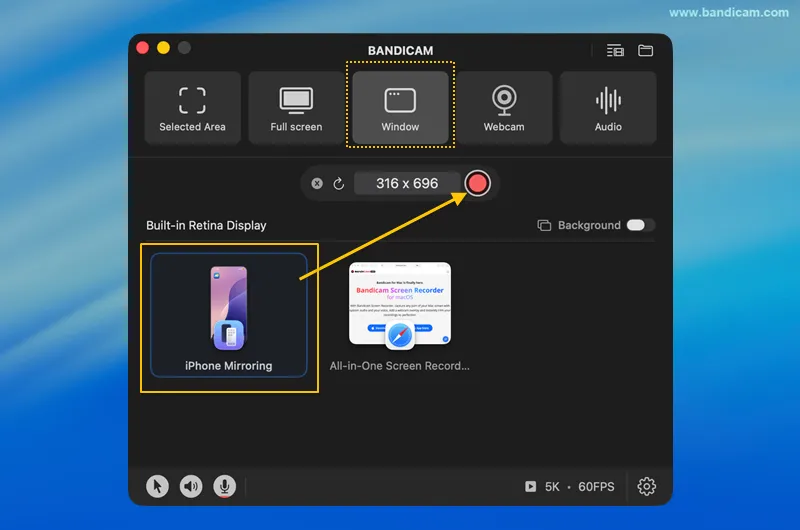Open the Webcam recording mode

pyautogui.click(x=504, y=108)
